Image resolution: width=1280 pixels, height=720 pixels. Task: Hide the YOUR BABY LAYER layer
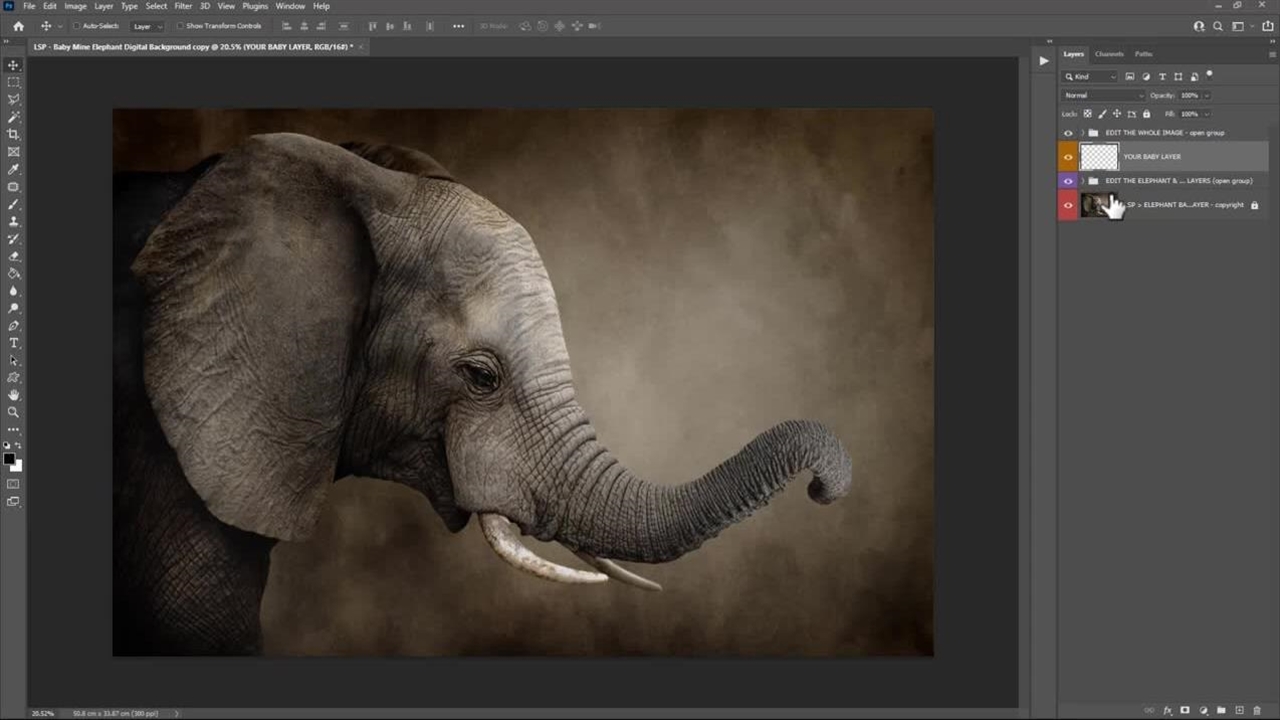tap(1068, 157)
